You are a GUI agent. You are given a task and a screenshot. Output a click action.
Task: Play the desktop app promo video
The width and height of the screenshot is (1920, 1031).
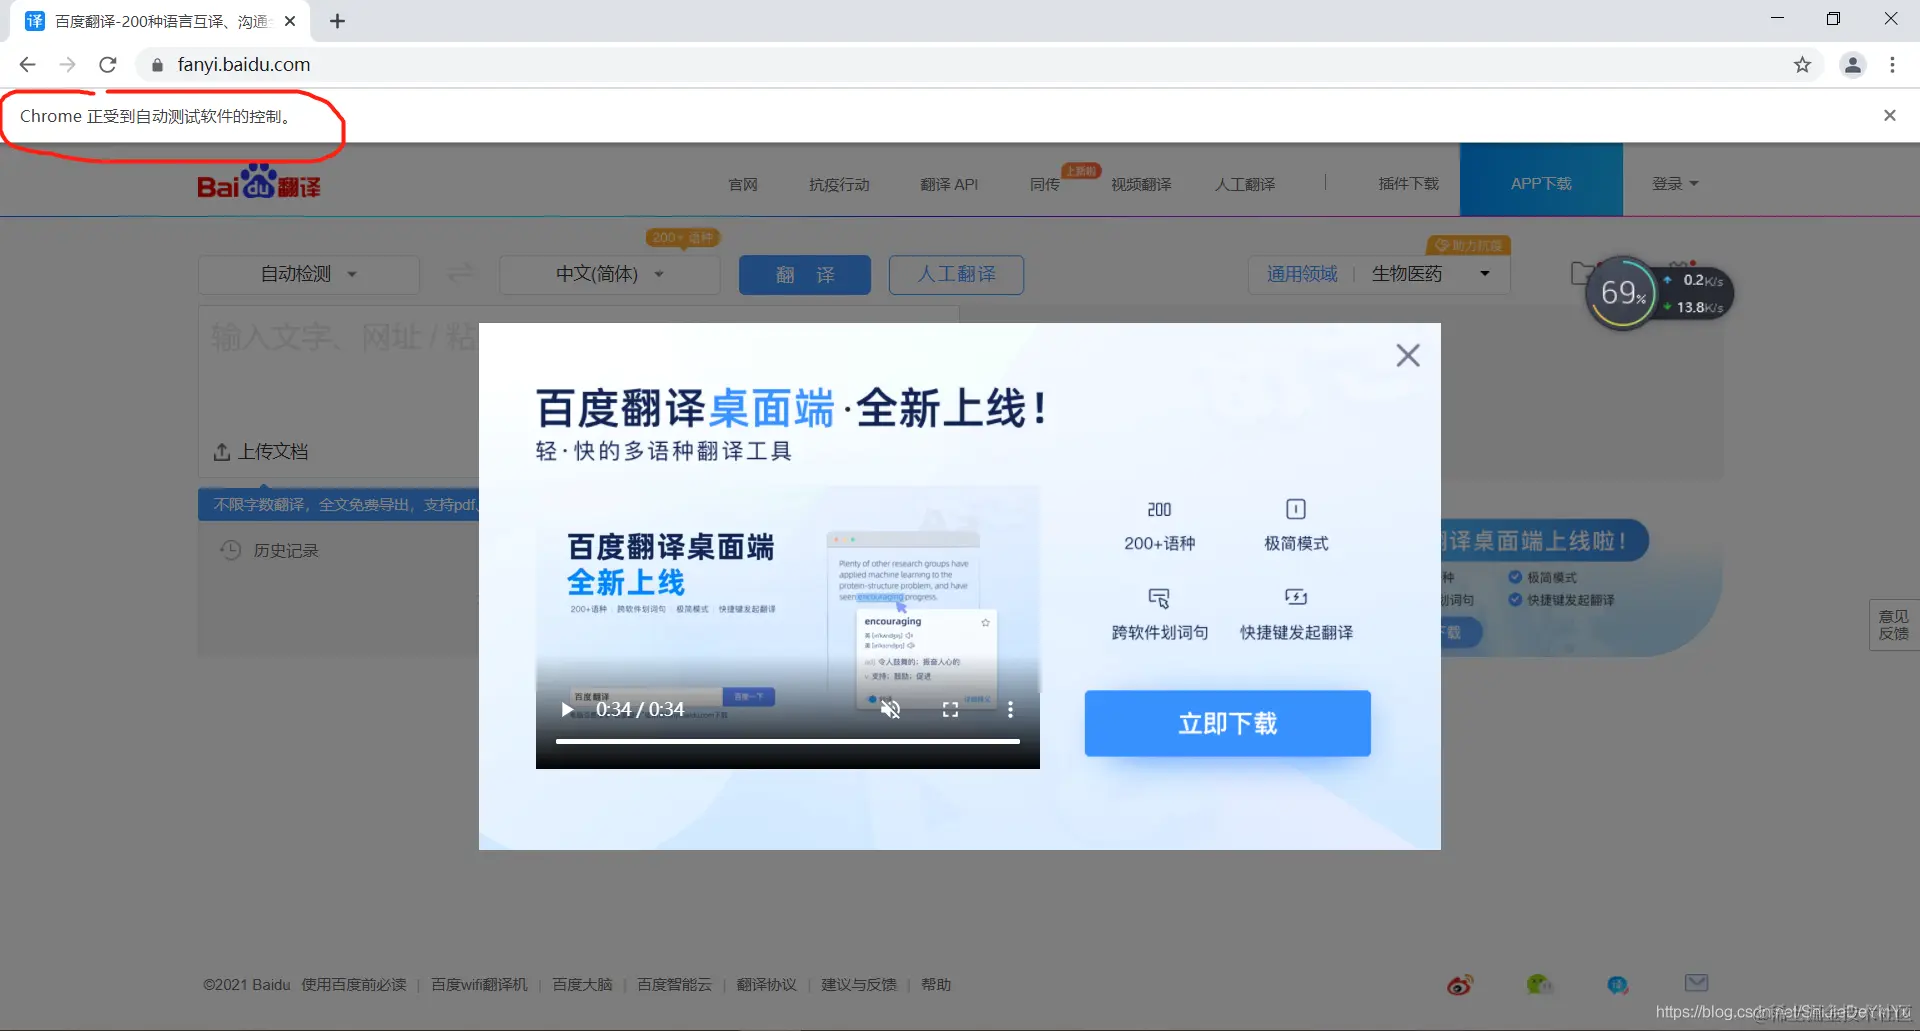(567, 709)
